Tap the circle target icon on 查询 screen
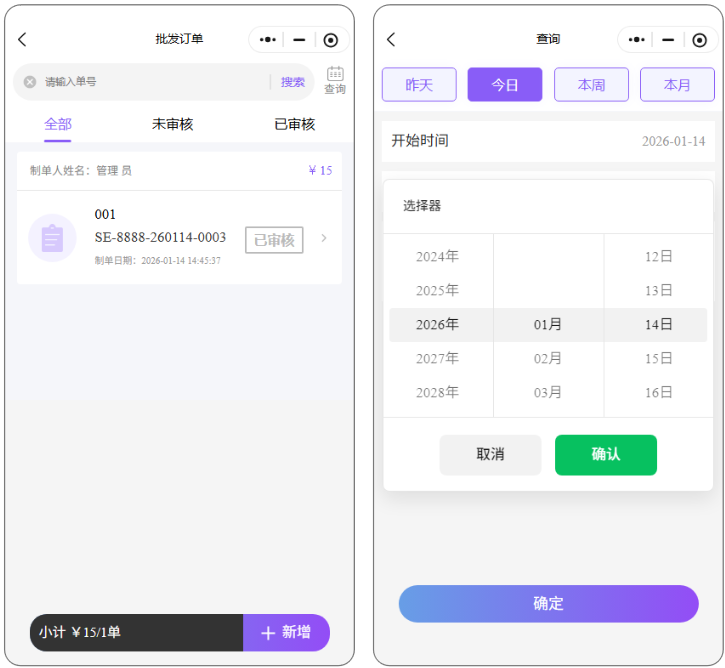The width and height of the screenshot is (725, 668). (700, 40)
